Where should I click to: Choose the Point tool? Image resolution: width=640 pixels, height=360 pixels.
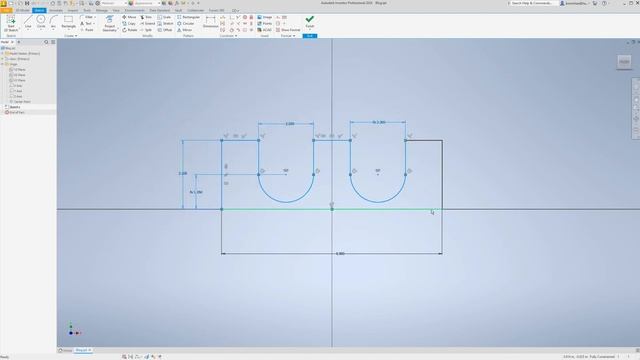87,30
